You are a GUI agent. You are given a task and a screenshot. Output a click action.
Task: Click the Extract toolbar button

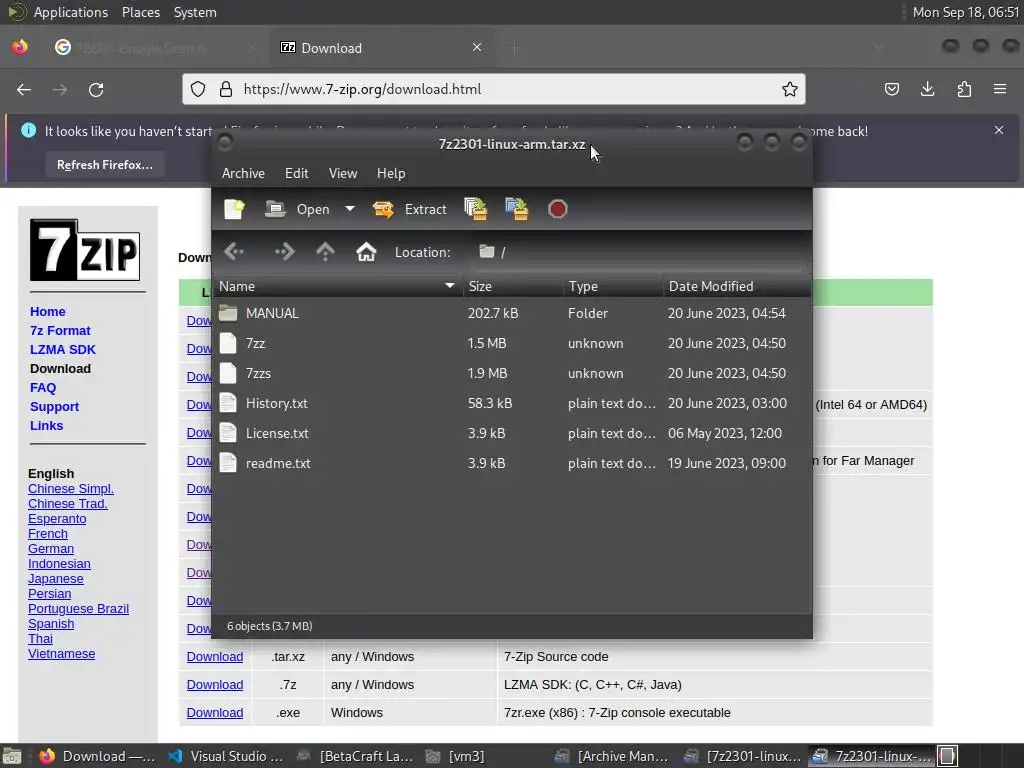[x=409, y=209]
